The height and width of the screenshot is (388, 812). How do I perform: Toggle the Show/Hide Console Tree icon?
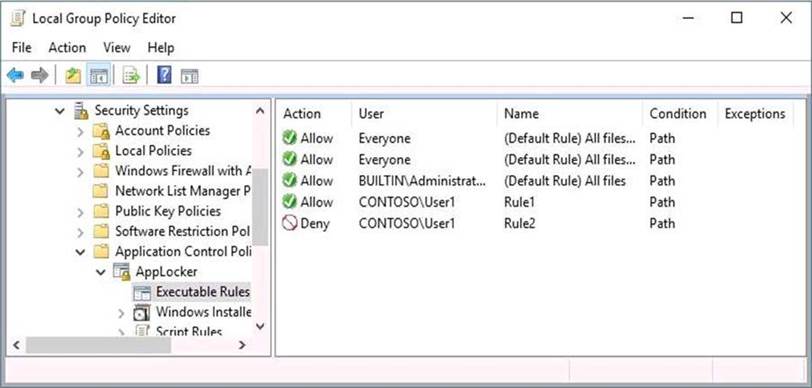coord(98,76)
